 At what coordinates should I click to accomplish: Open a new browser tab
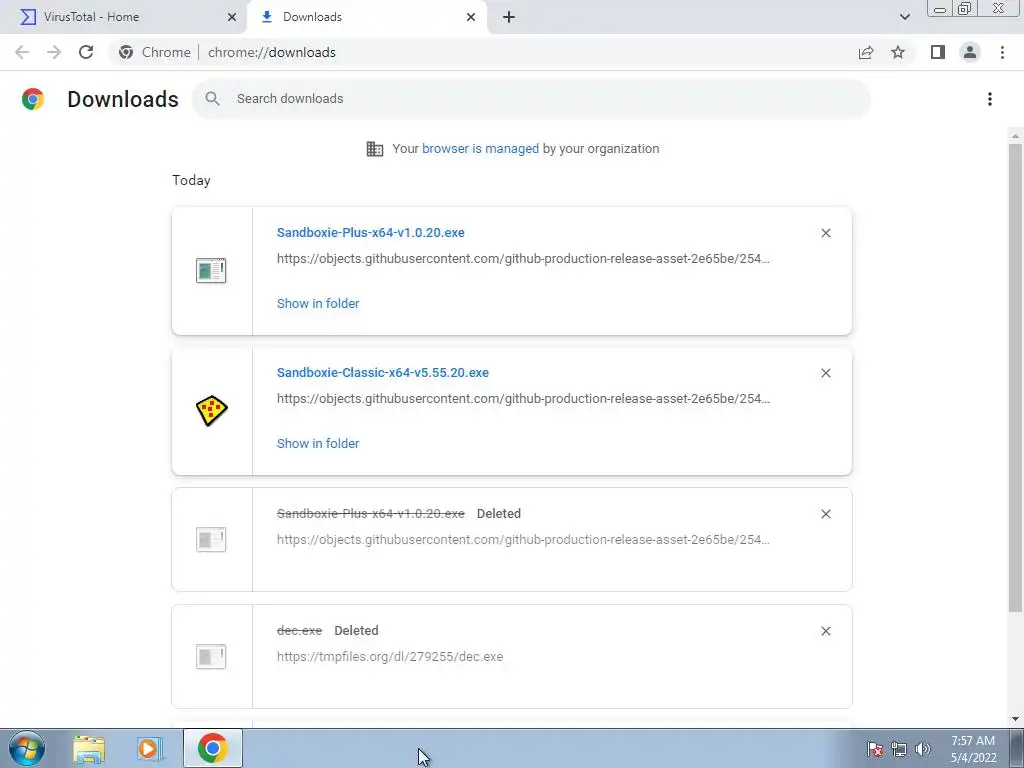coord(509,17)
